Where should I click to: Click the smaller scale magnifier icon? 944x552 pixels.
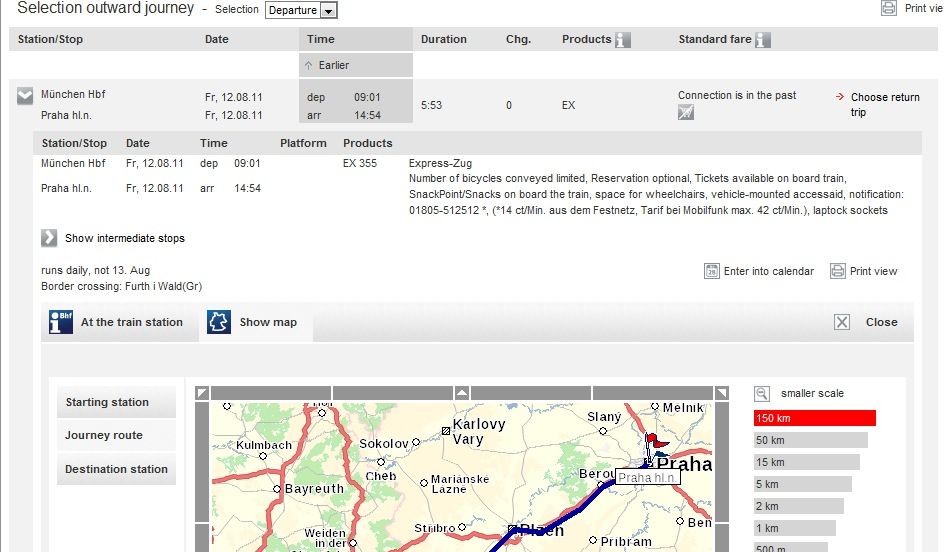pos(762,394)
